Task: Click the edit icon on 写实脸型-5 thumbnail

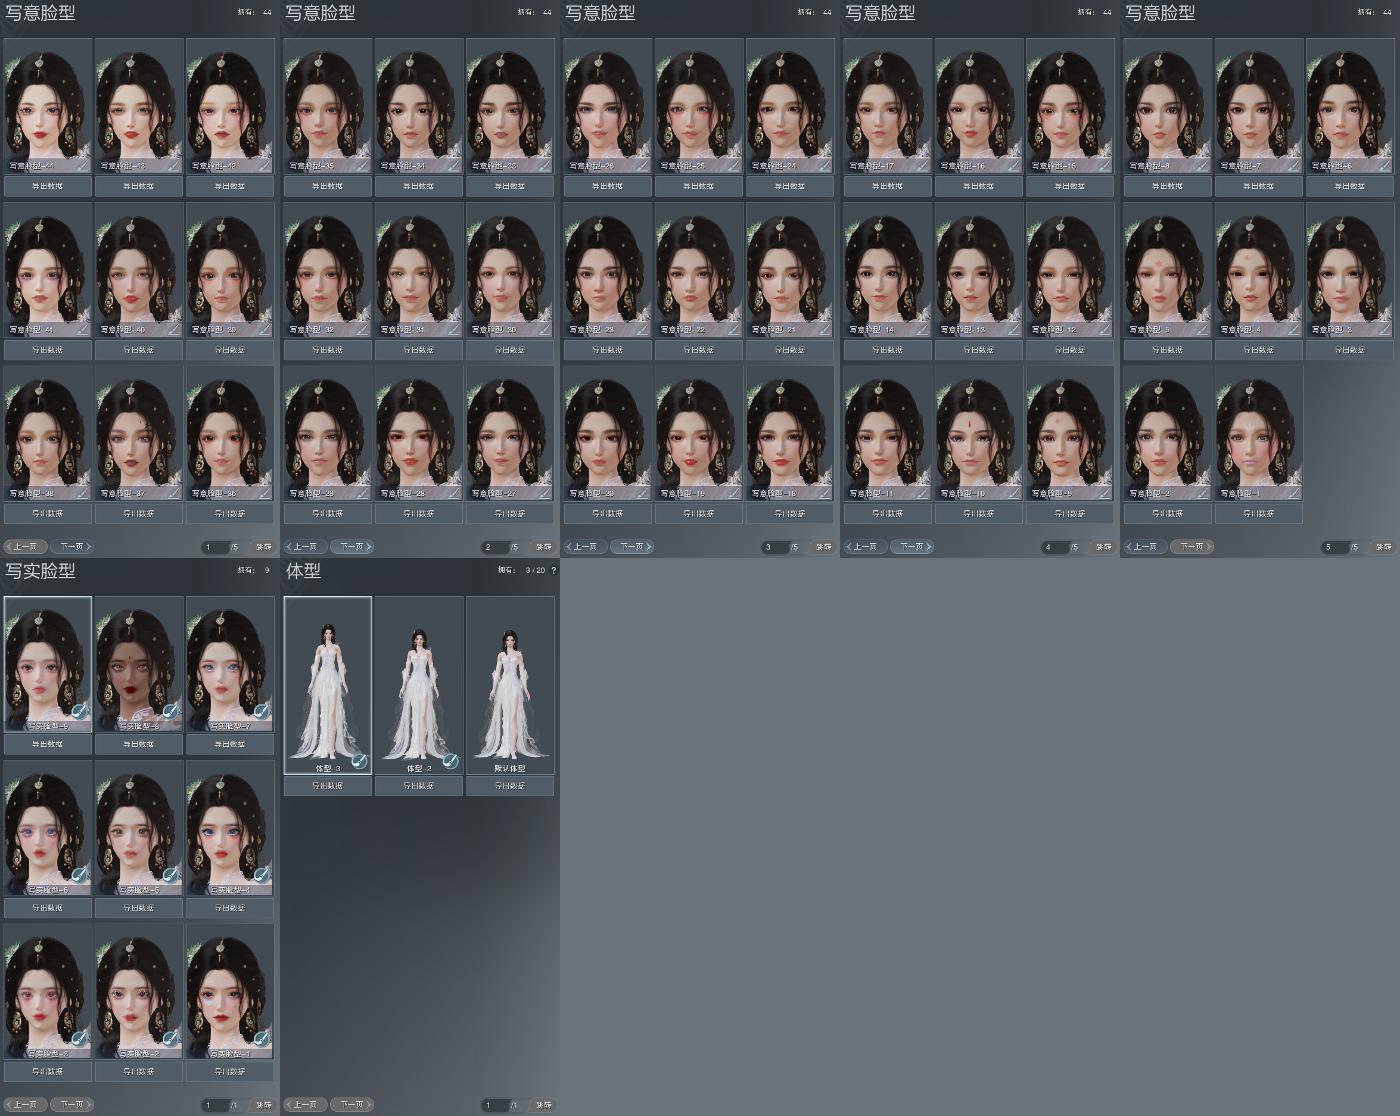Action: [x=170, y=875]
